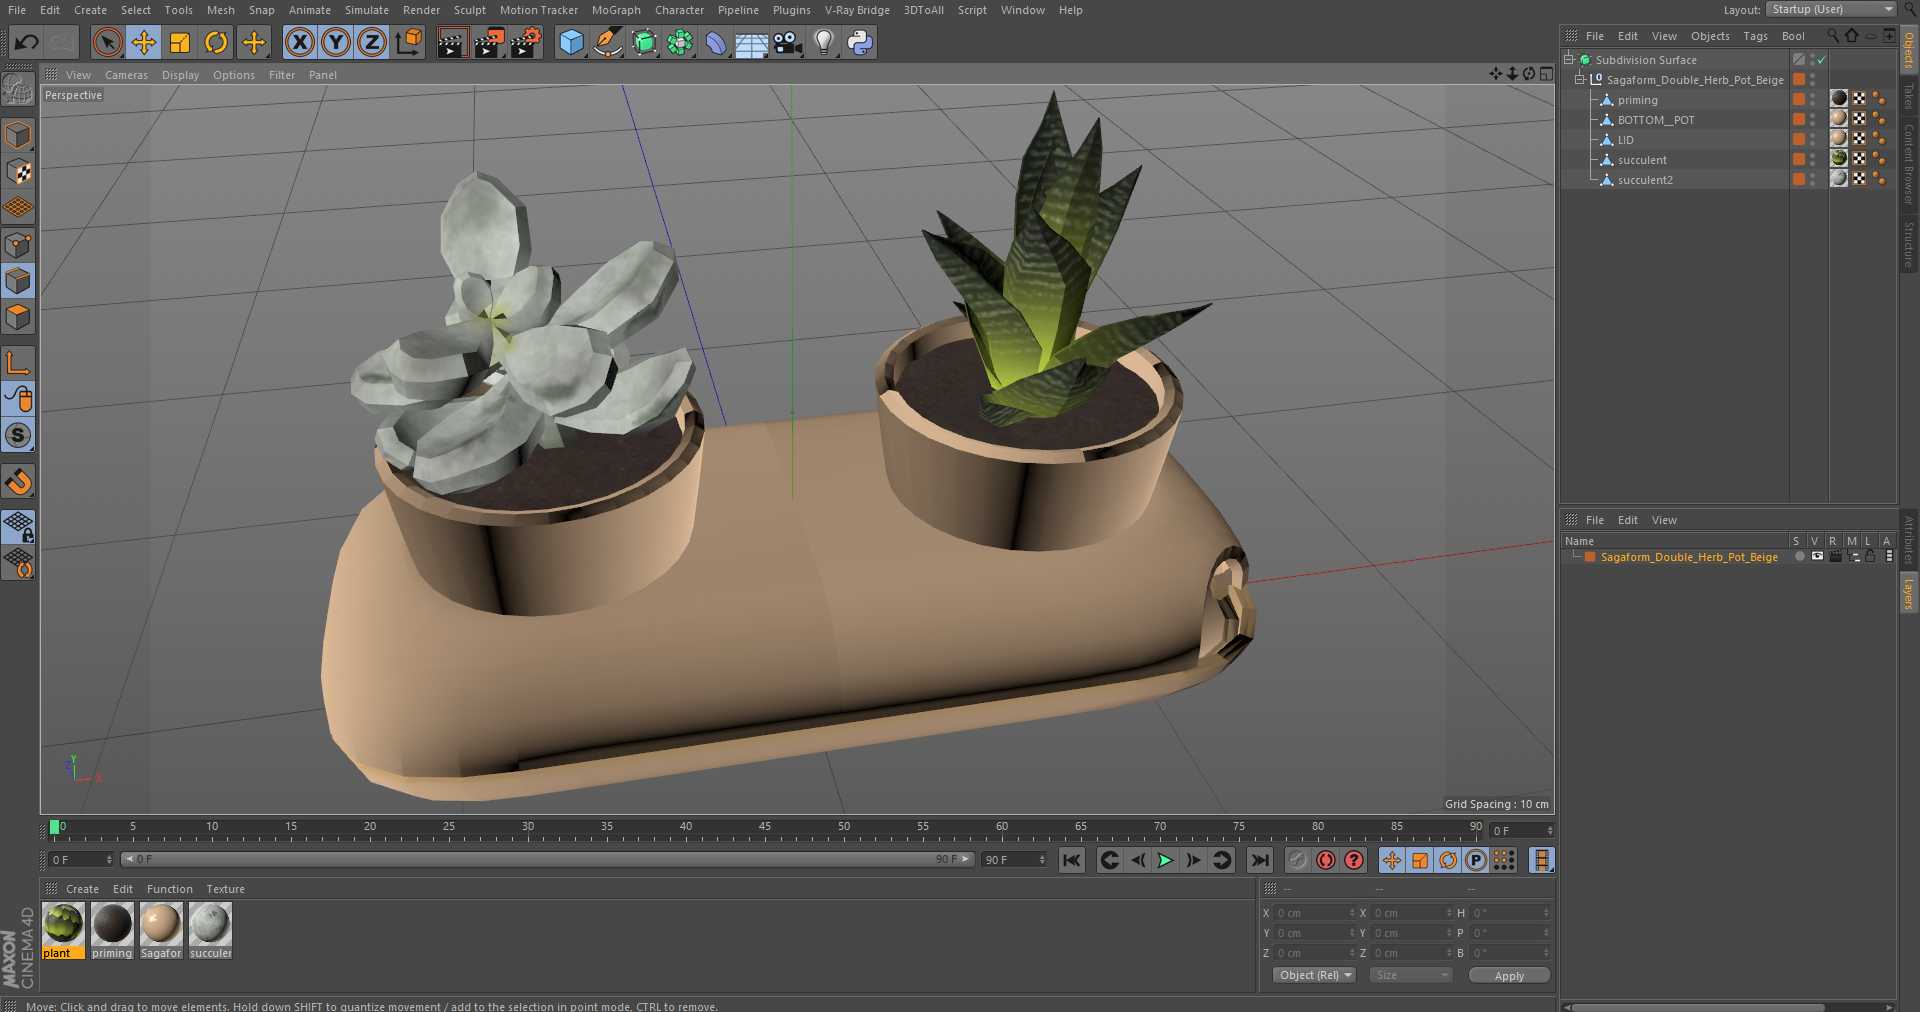Select the succulent2 object
Viewport: 1920px width, 1012px height.
1645,180
